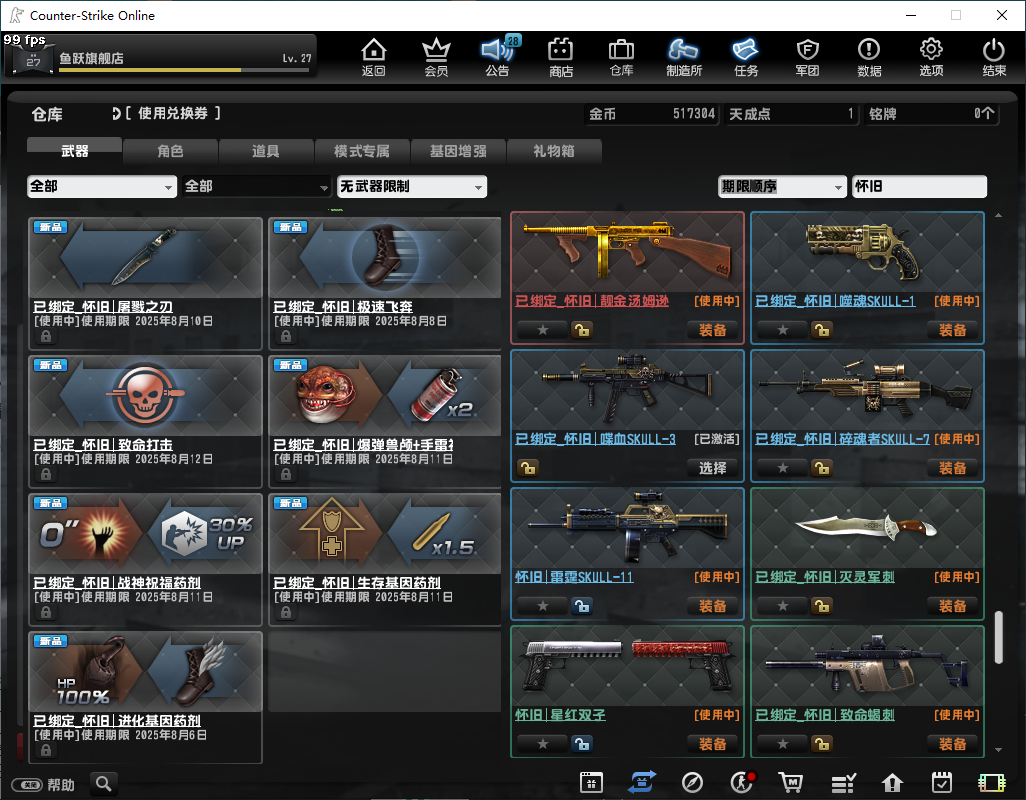Viewport: 1026px width, 800px height.
Task: Select the 致命打击 skull item thumbnail
Action: pyautogui.click(x=145, y=396)
